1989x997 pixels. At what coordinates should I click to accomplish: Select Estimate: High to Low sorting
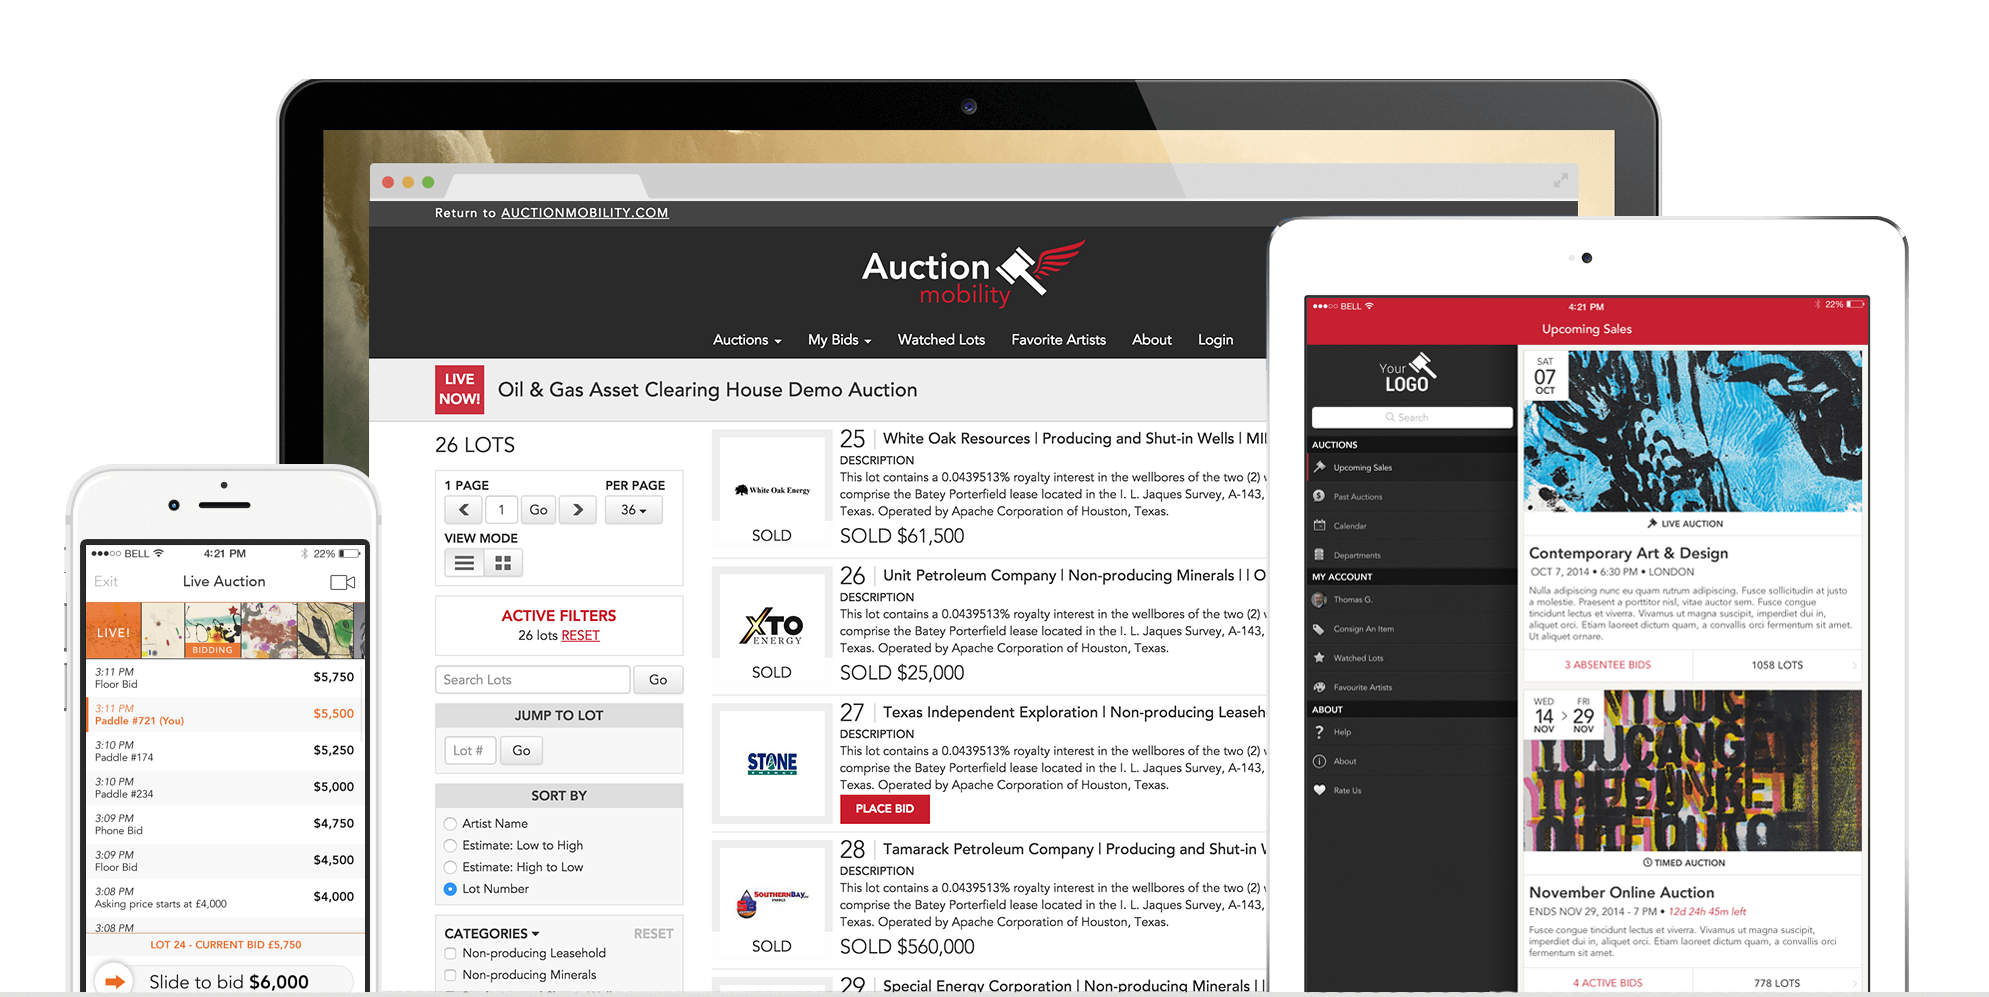click(x=450, y=868)
